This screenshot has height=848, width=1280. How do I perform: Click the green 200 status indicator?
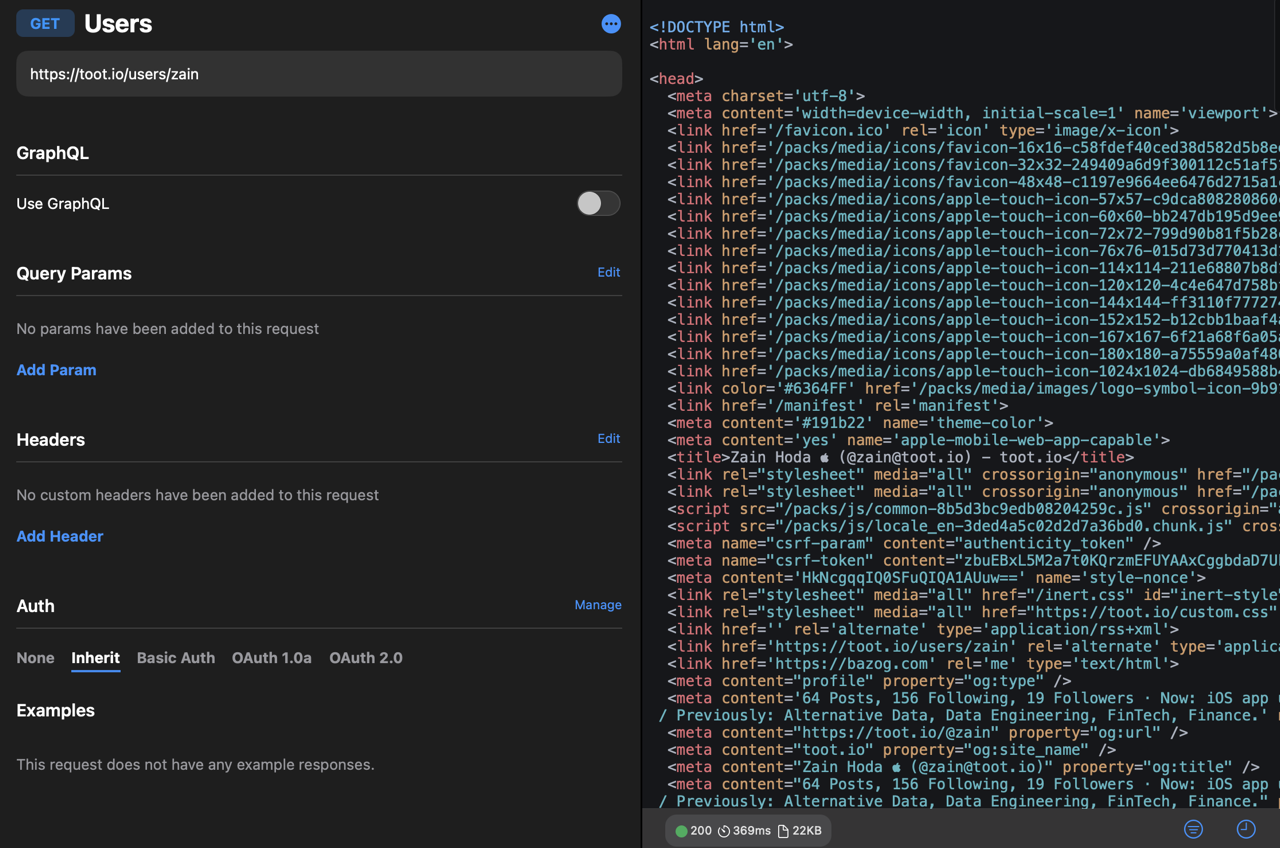(694, 831)
